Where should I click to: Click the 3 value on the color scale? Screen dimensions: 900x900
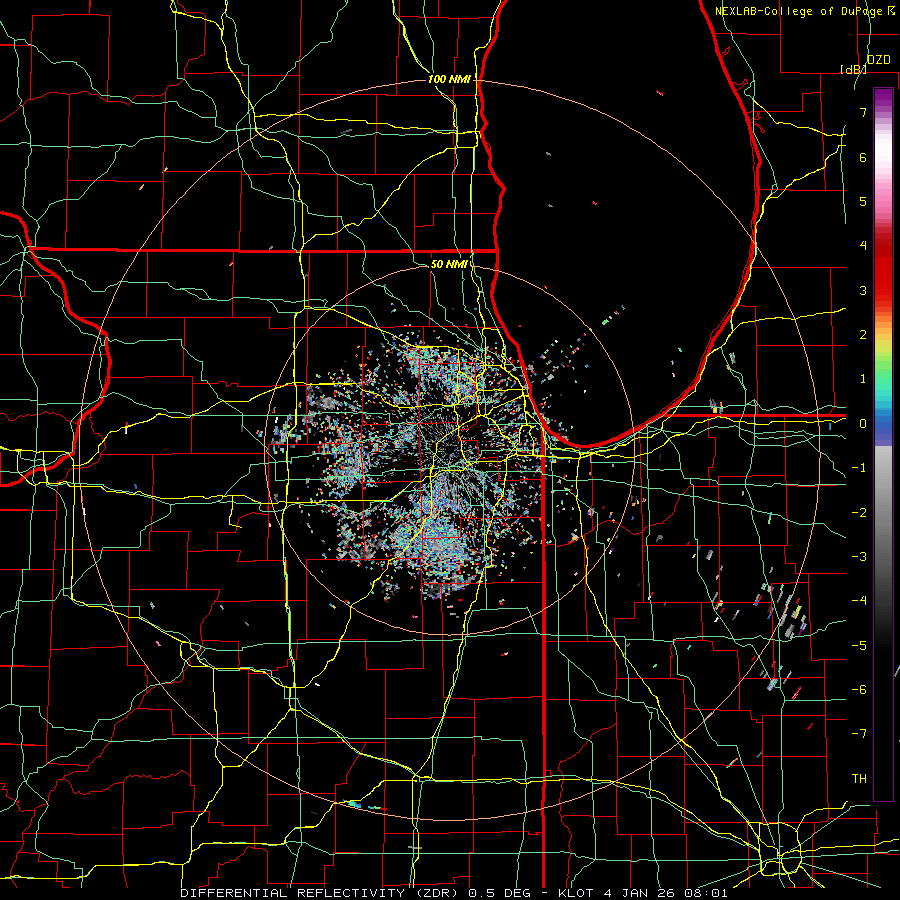(x=863, y=290)
